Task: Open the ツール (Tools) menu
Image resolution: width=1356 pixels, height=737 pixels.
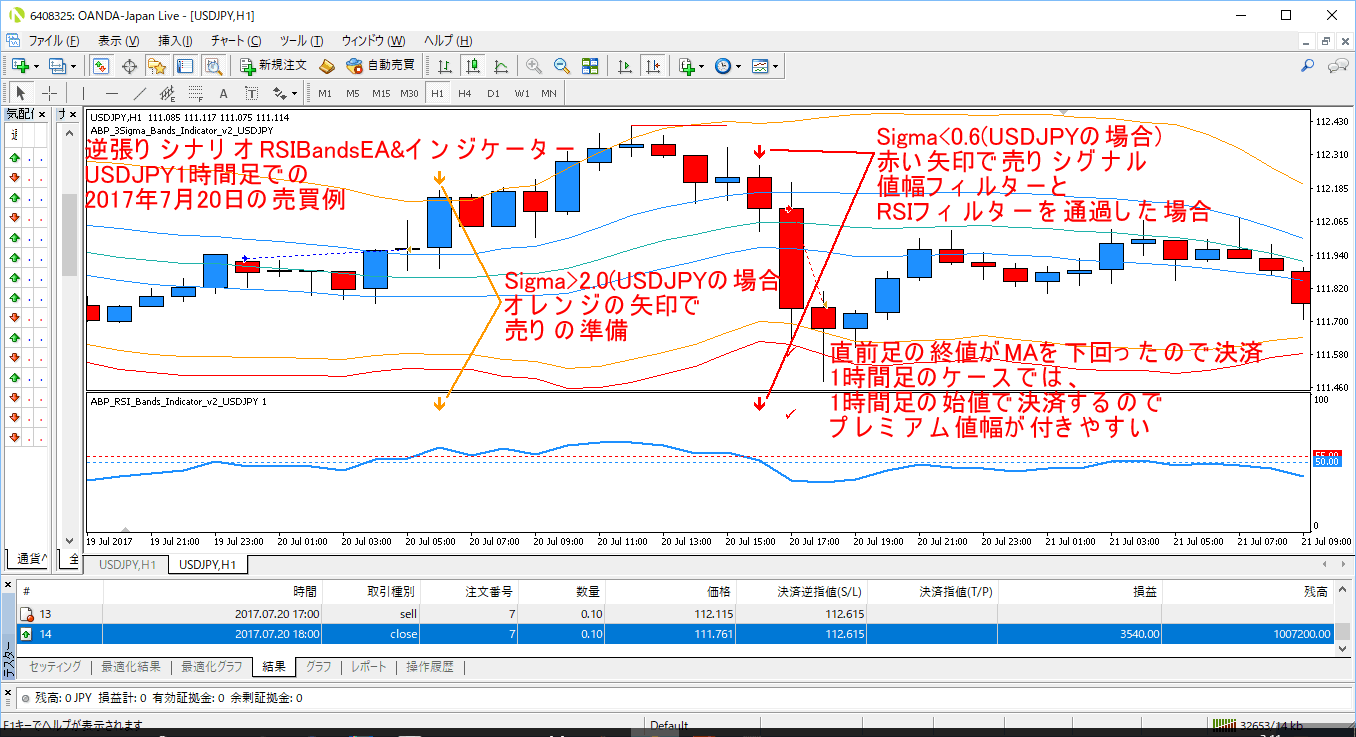Action: tap(301, 41)
